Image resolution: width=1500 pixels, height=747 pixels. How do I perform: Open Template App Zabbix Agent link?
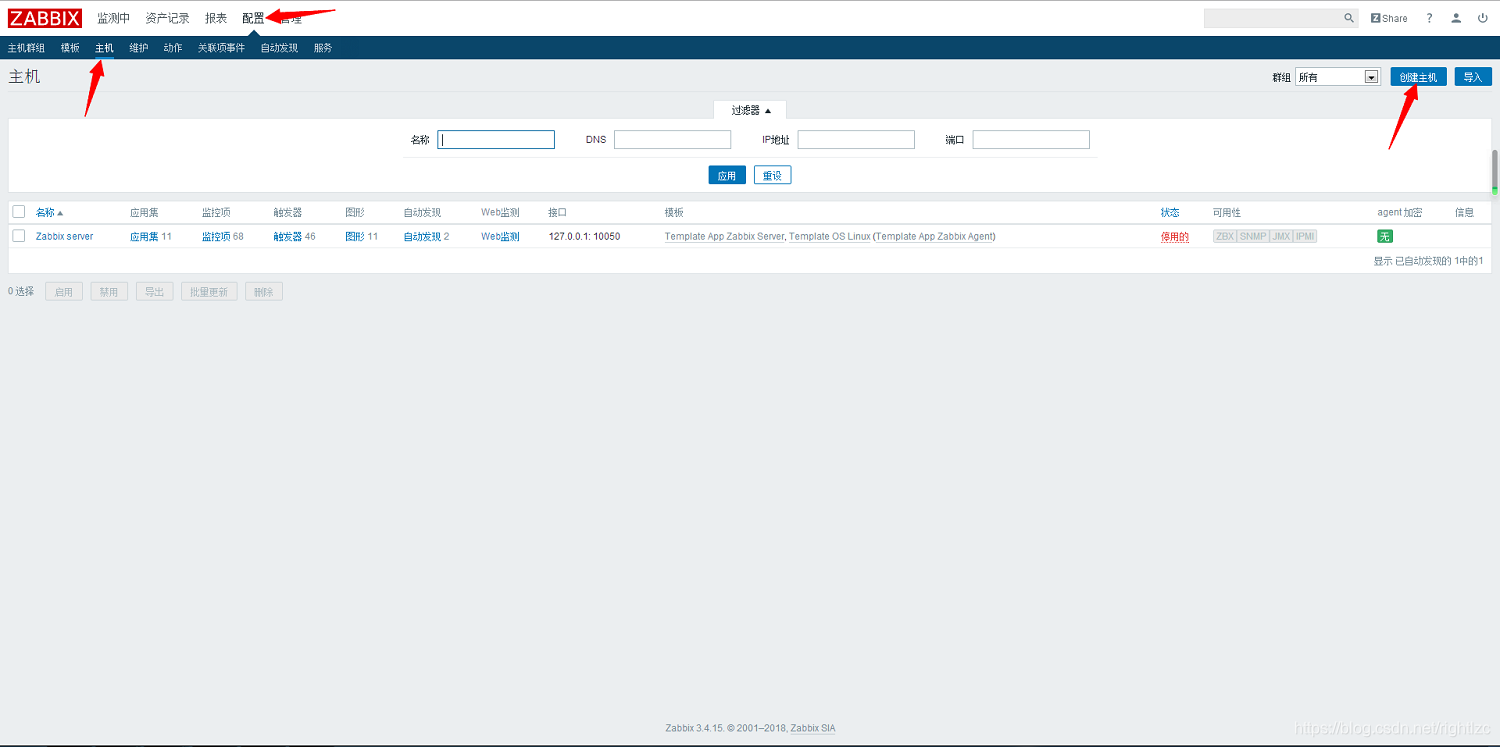coord(934,237)
